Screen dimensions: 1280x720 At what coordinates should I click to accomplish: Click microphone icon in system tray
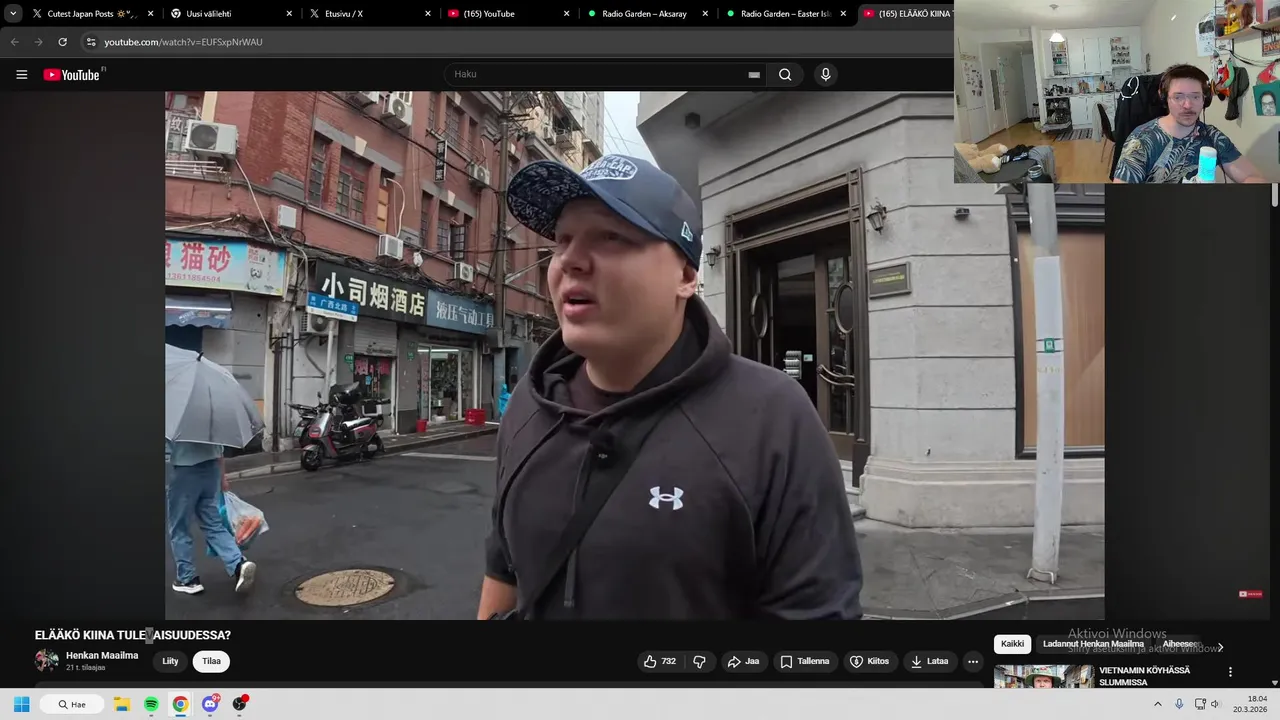pyautogui.click(x=1179, y=704)
